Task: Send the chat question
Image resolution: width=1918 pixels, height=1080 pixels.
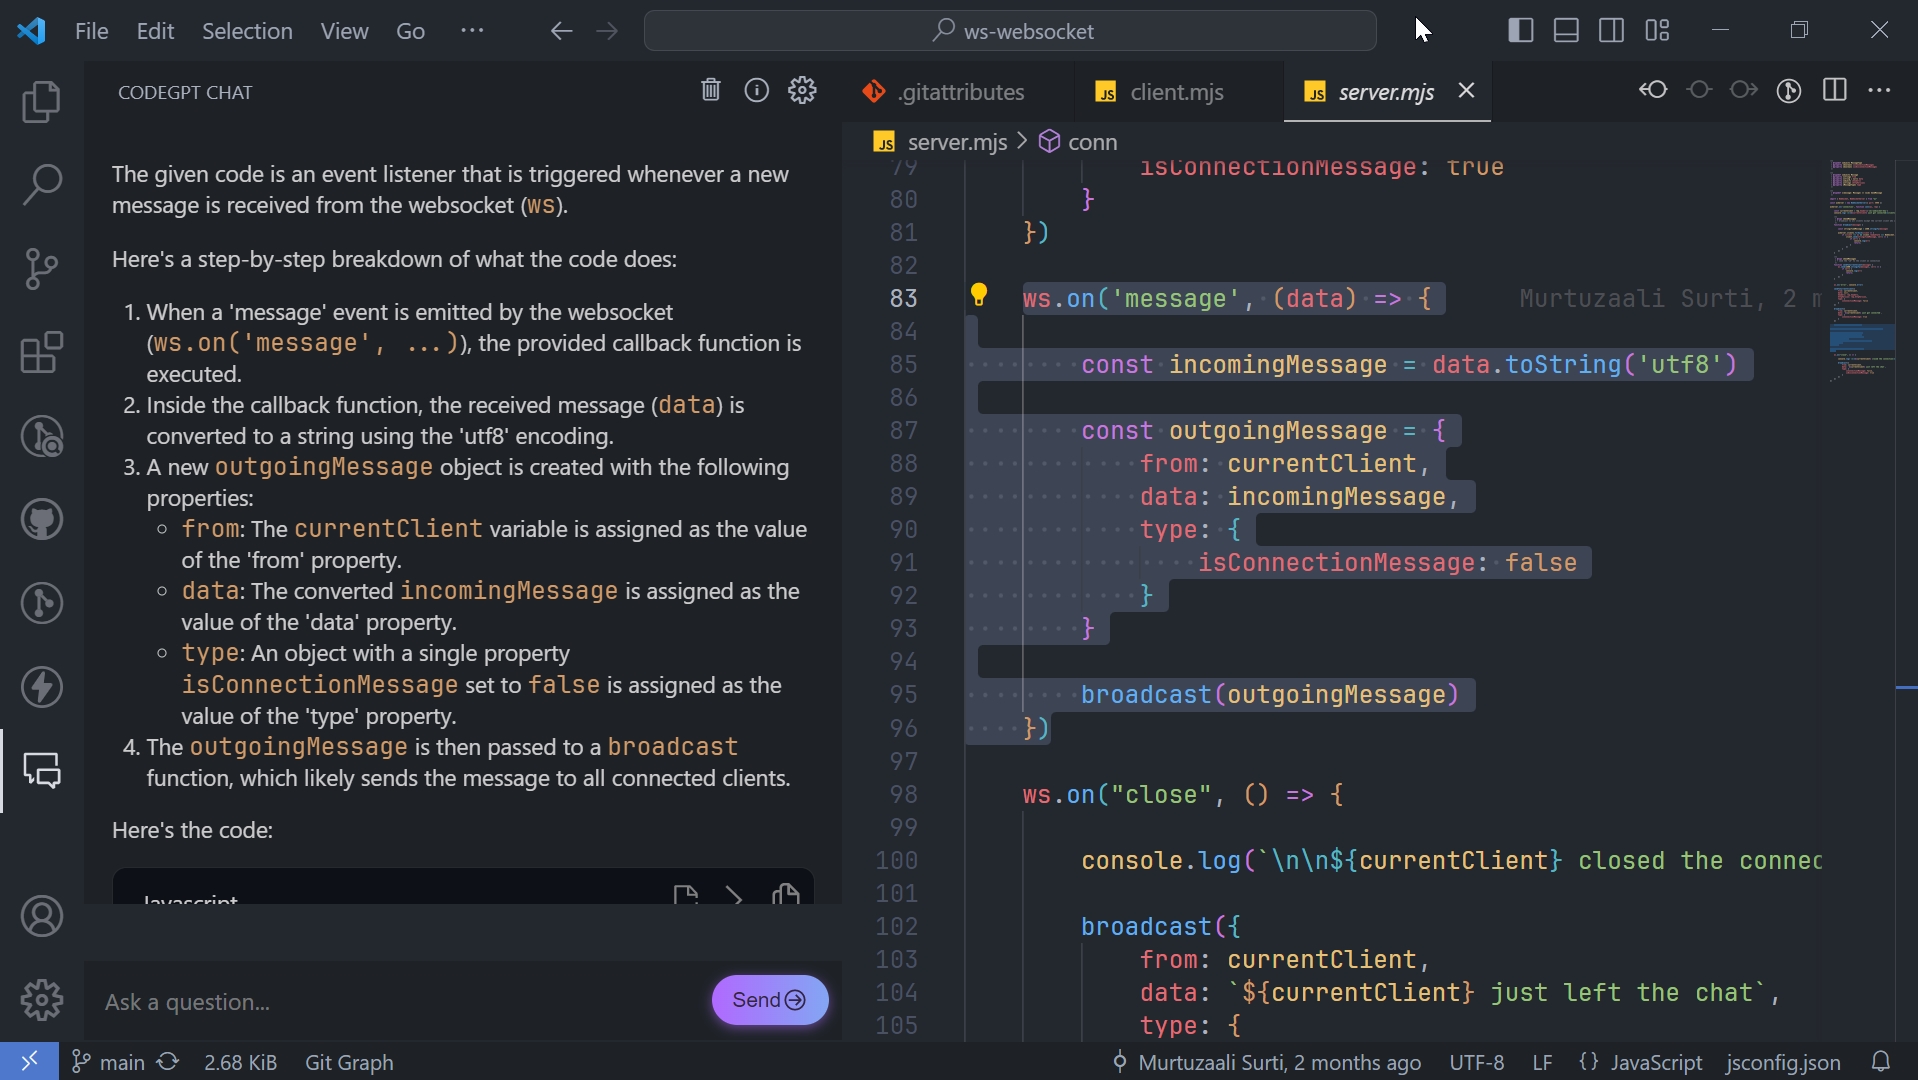Action: coord(769,1000)
